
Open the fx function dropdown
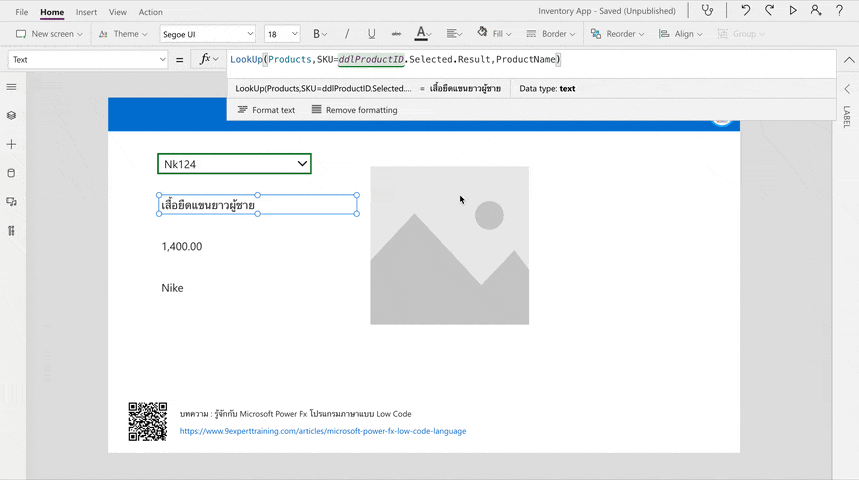coord(209,59)
